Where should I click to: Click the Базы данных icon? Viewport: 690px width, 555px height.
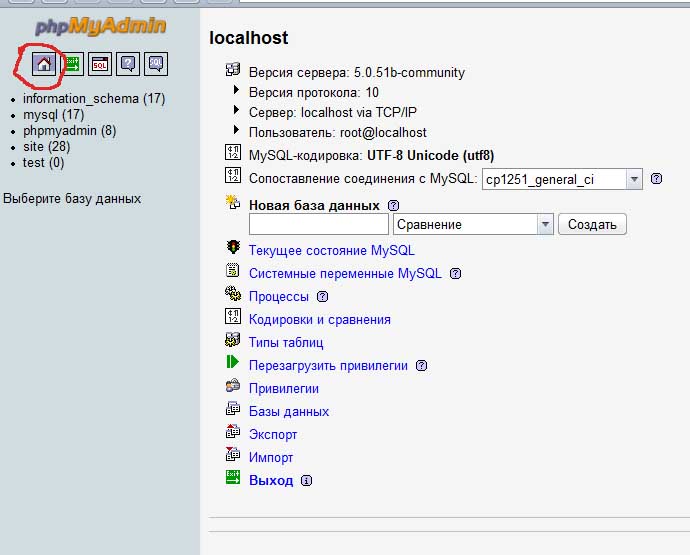click(233, 408)
